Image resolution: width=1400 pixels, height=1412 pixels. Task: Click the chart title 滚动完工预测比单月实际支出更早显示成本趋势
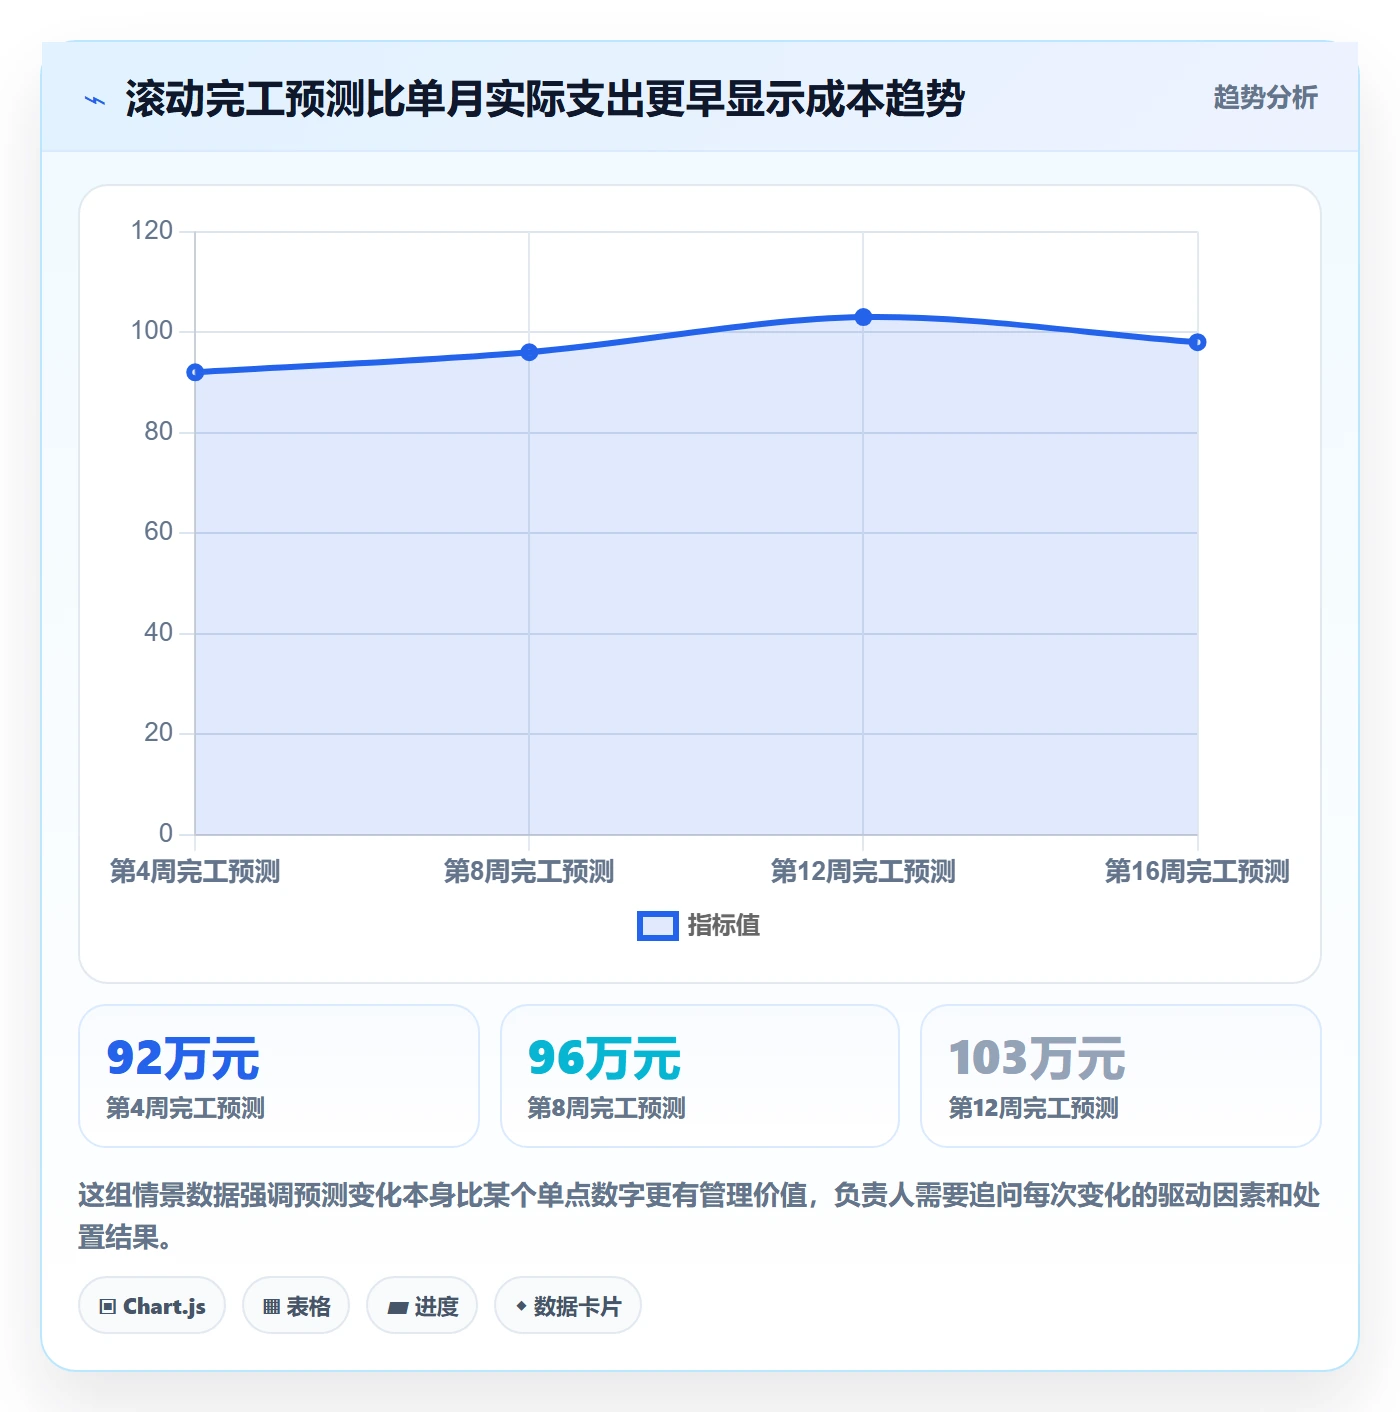pyautogui.click(x=545, y=99)
